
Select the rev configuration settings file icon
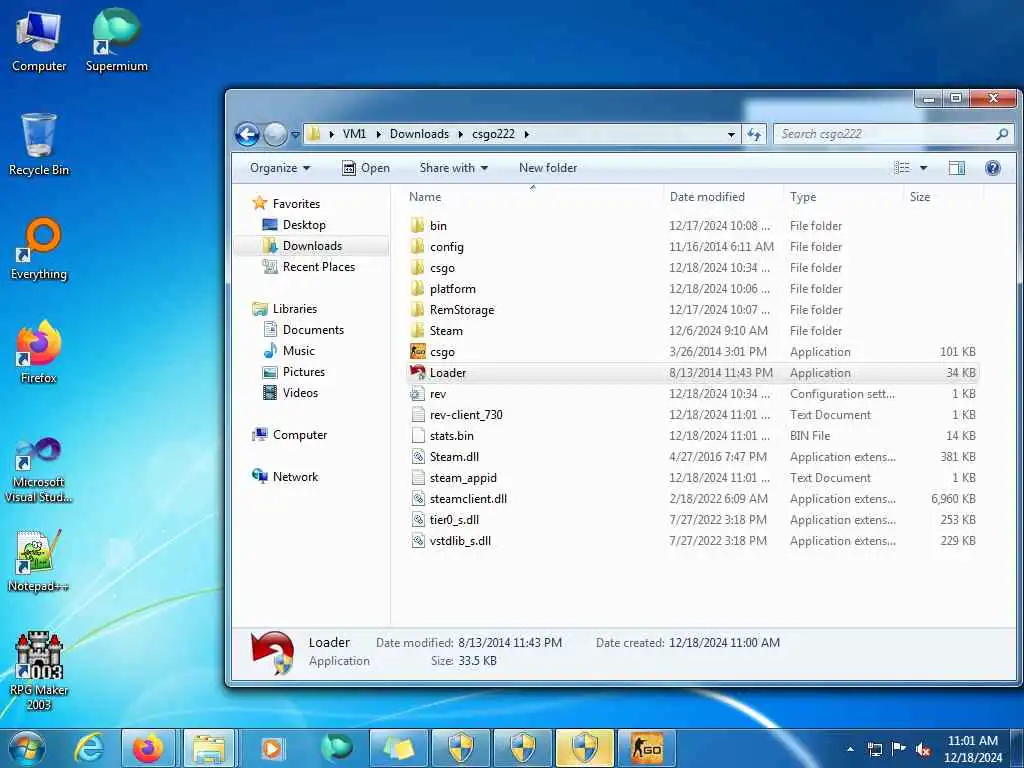[417, 394]
